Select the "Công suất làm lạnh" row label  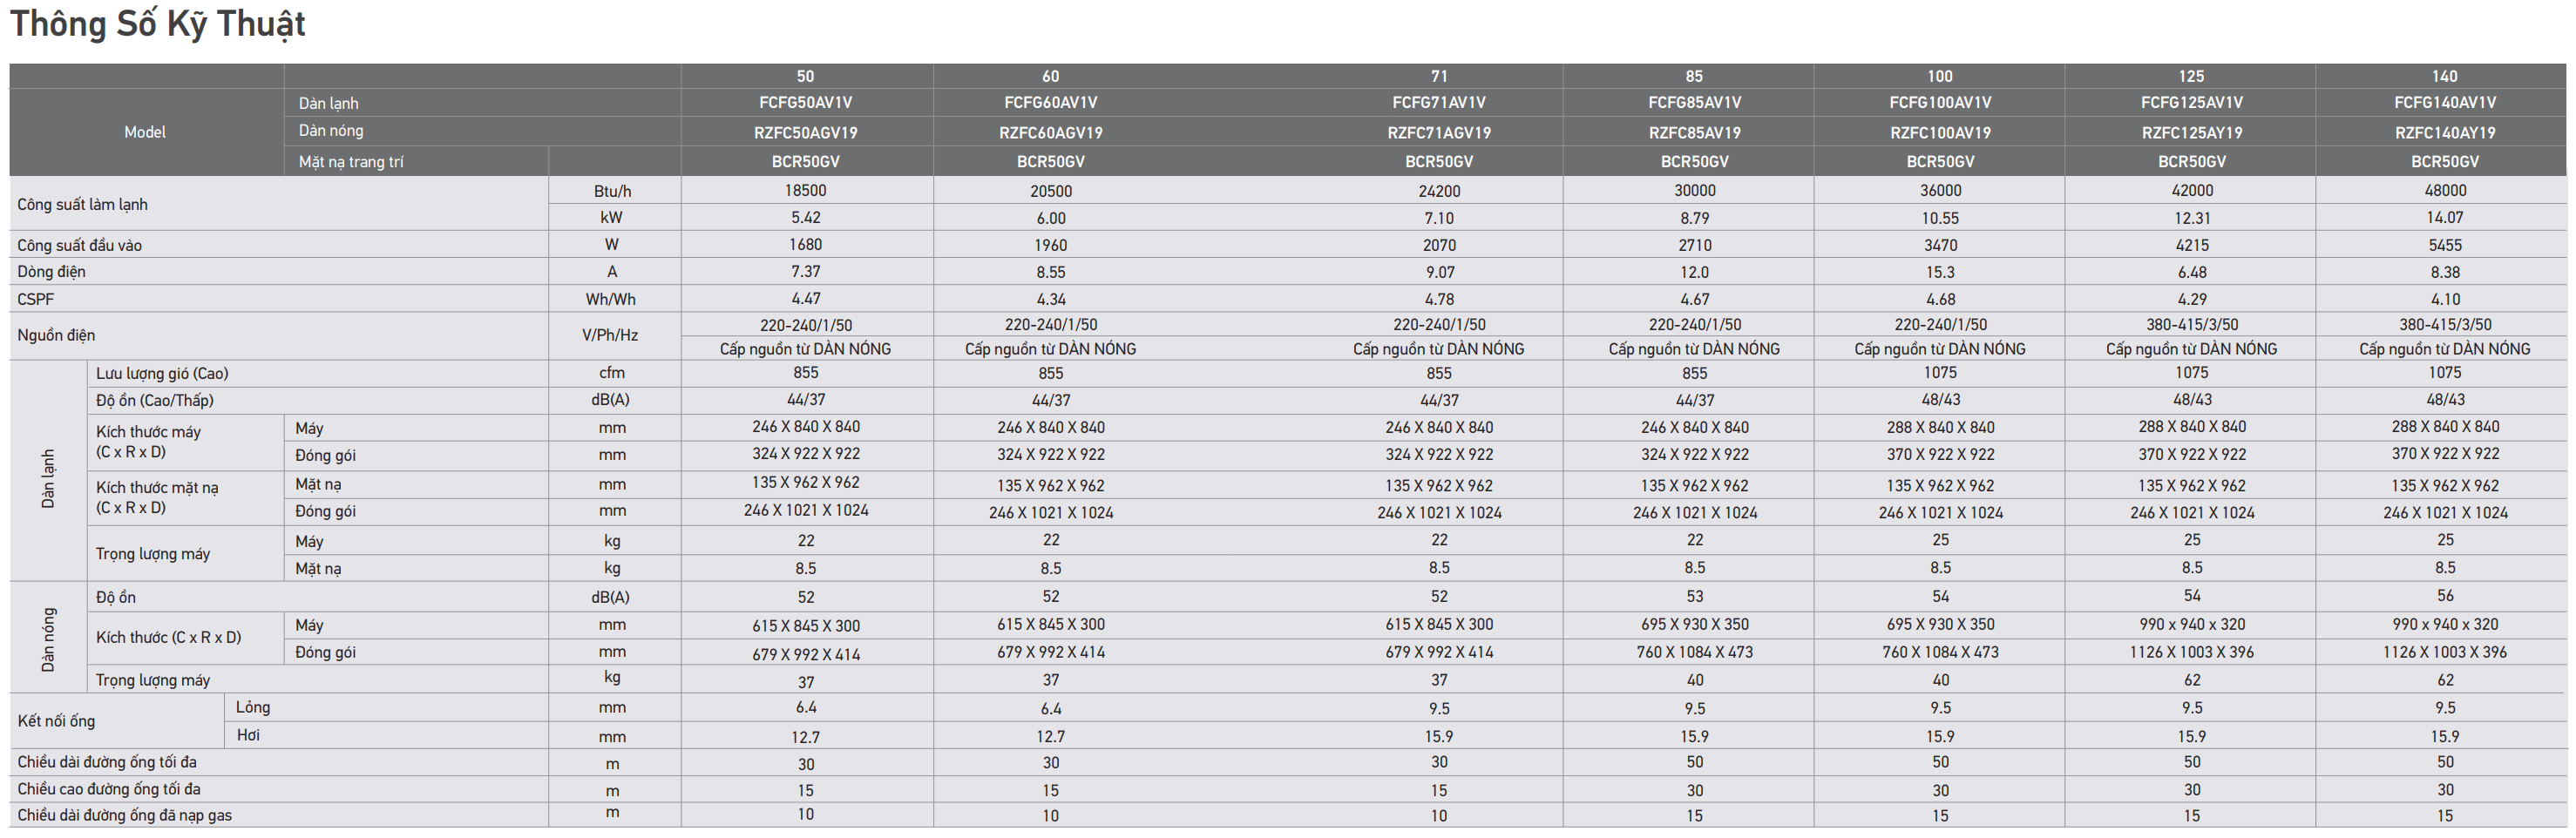pyautogui.click(x=82, y=205)
